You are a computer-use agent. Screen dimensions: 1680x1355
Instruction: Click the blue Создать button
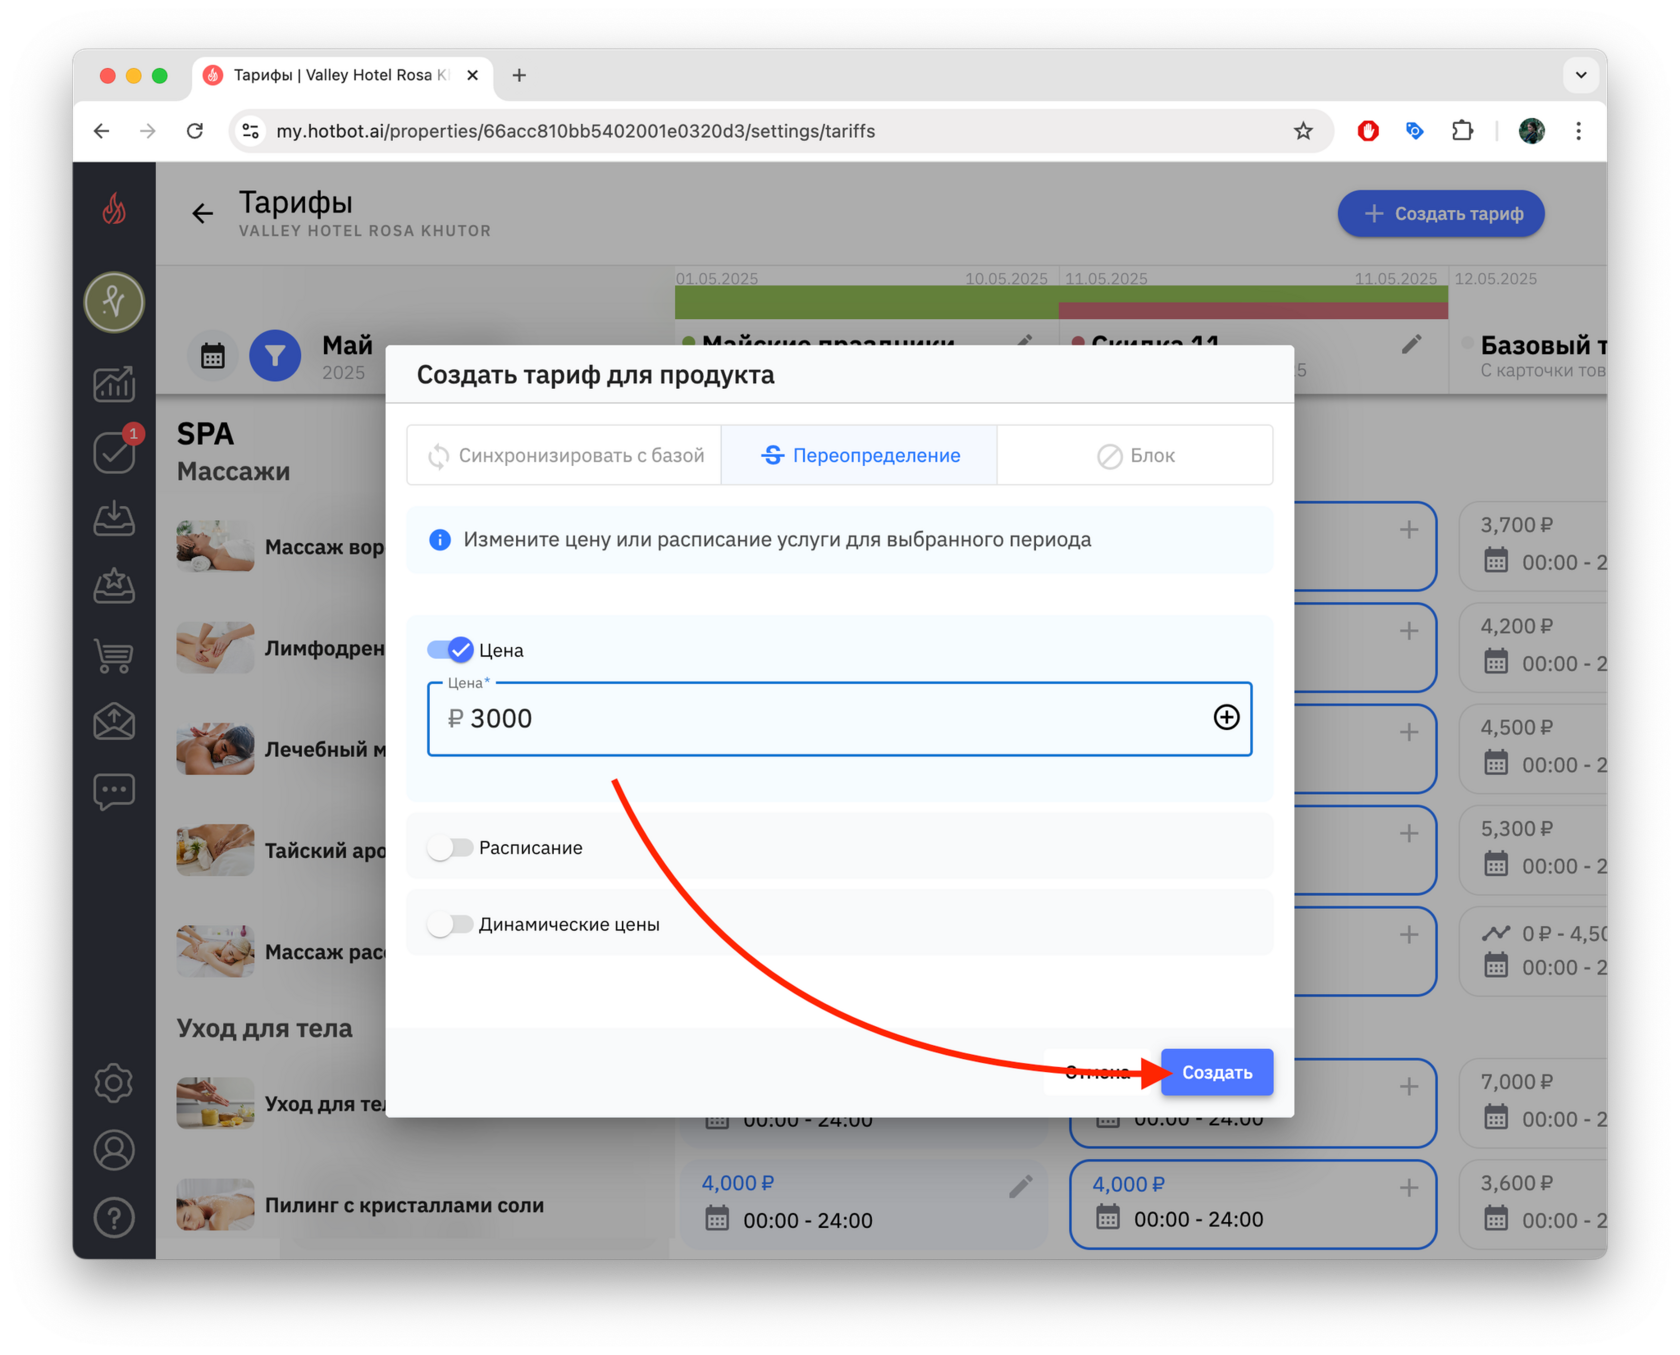[1217, 1072]
